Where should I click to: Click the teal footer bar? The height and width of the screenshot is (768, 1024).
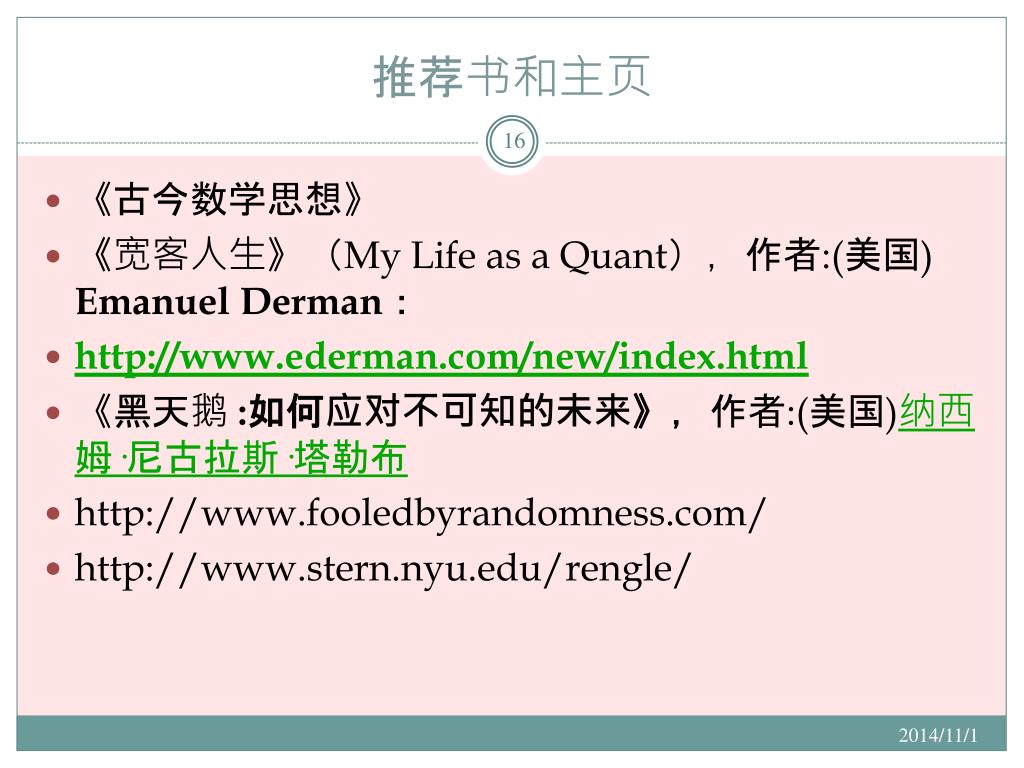(x=511, y=734)
